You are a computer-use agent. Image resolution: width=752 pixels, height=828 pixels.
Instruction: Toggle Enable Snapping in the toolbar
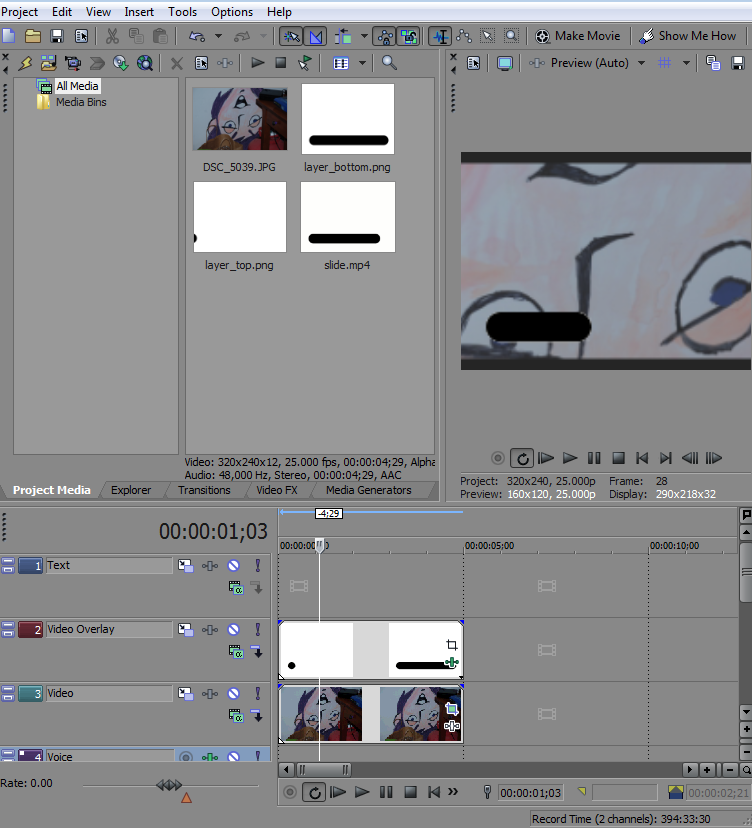pos(292,36)
